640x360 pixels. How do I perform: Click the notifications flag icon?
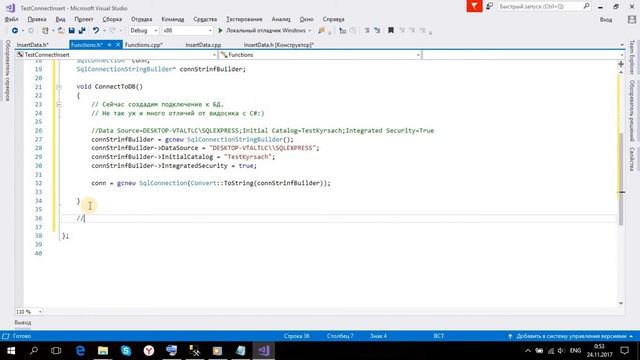pyautogui.click(x=474, y=6)
